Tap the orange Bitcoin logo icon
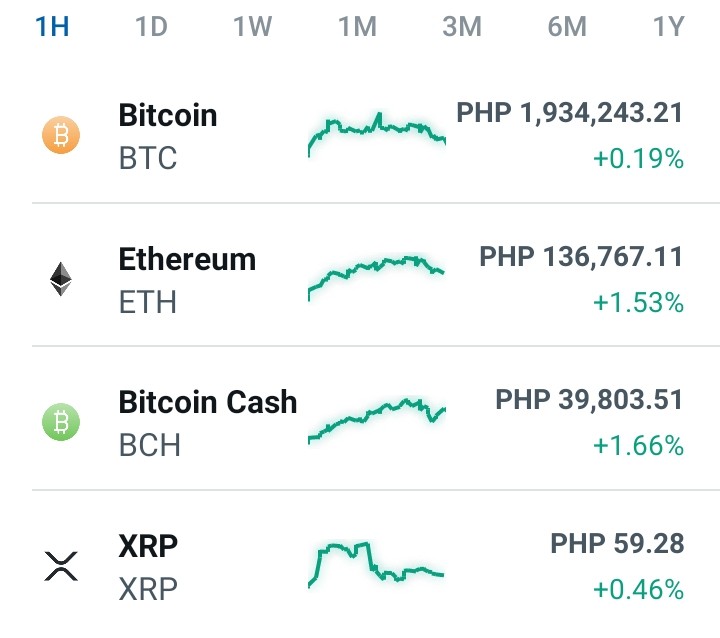Image resolution: width=720 pixels, height=638 pixels. click(61, 135)
